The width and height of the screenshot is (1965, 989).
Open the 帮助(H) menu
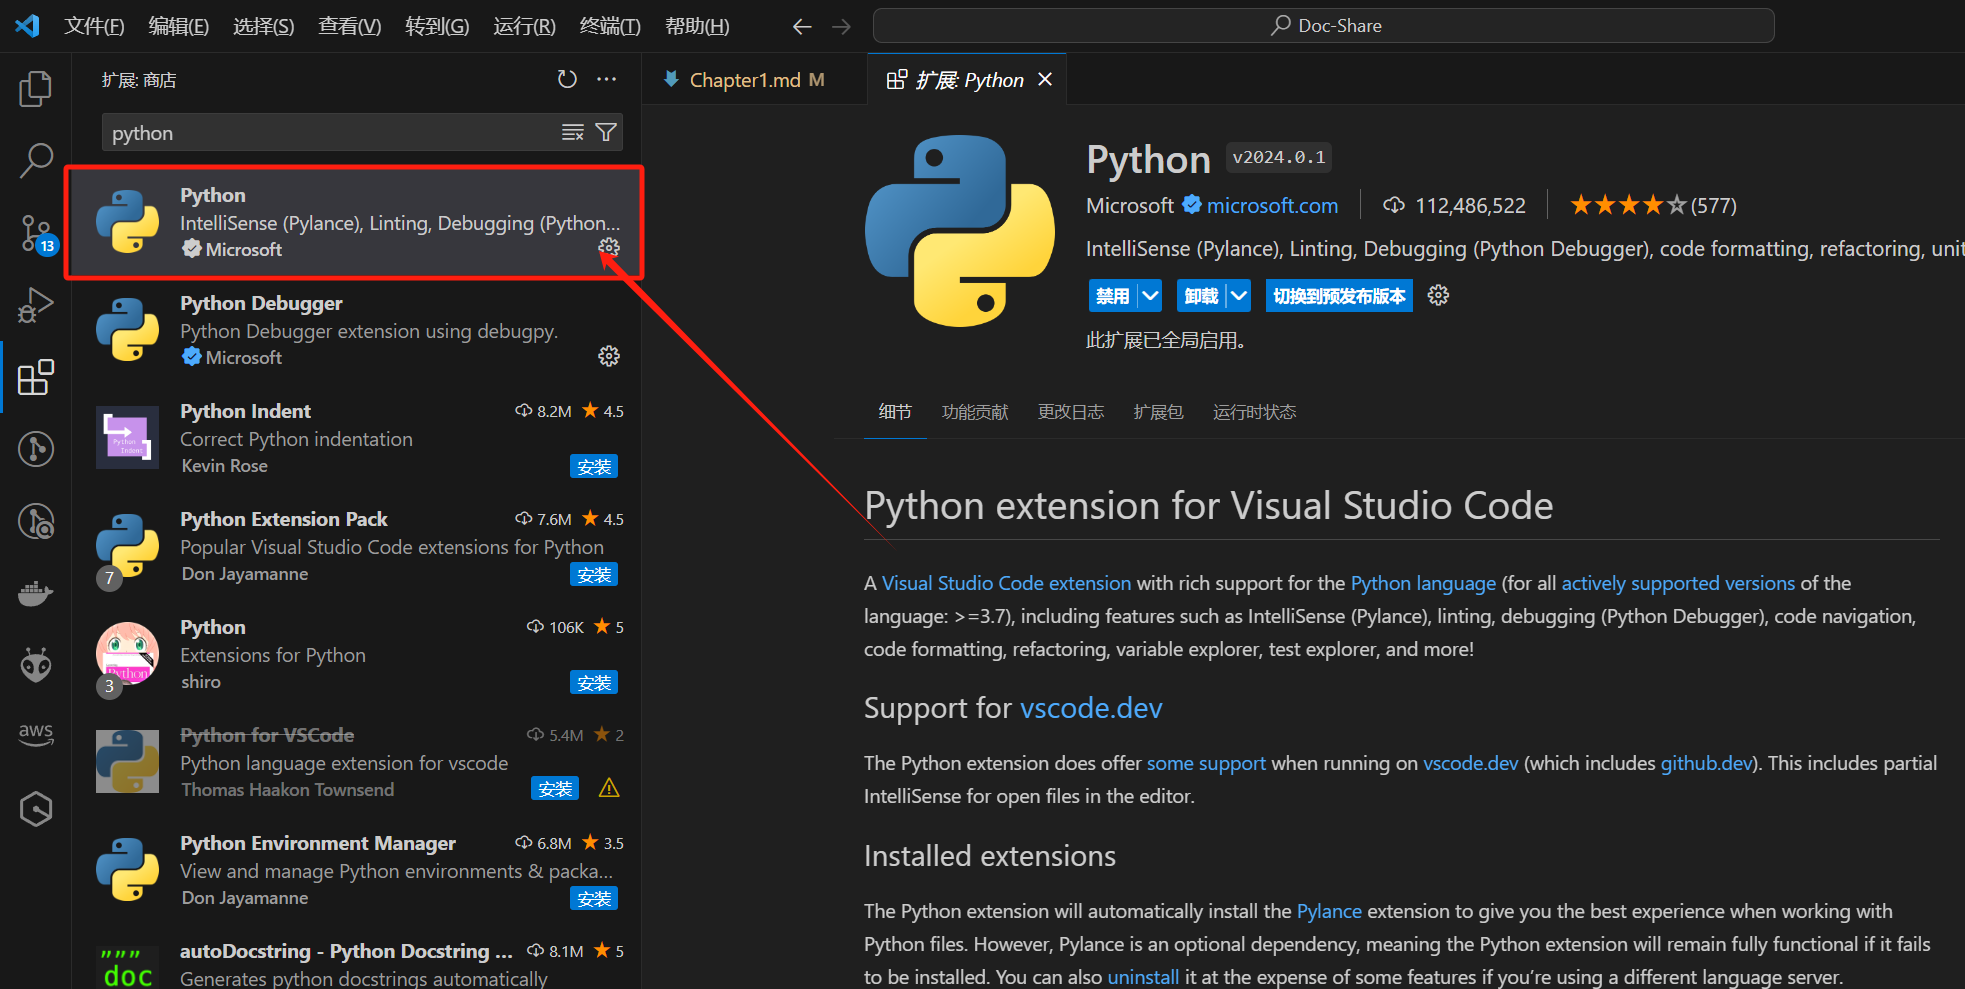point(697,26)
